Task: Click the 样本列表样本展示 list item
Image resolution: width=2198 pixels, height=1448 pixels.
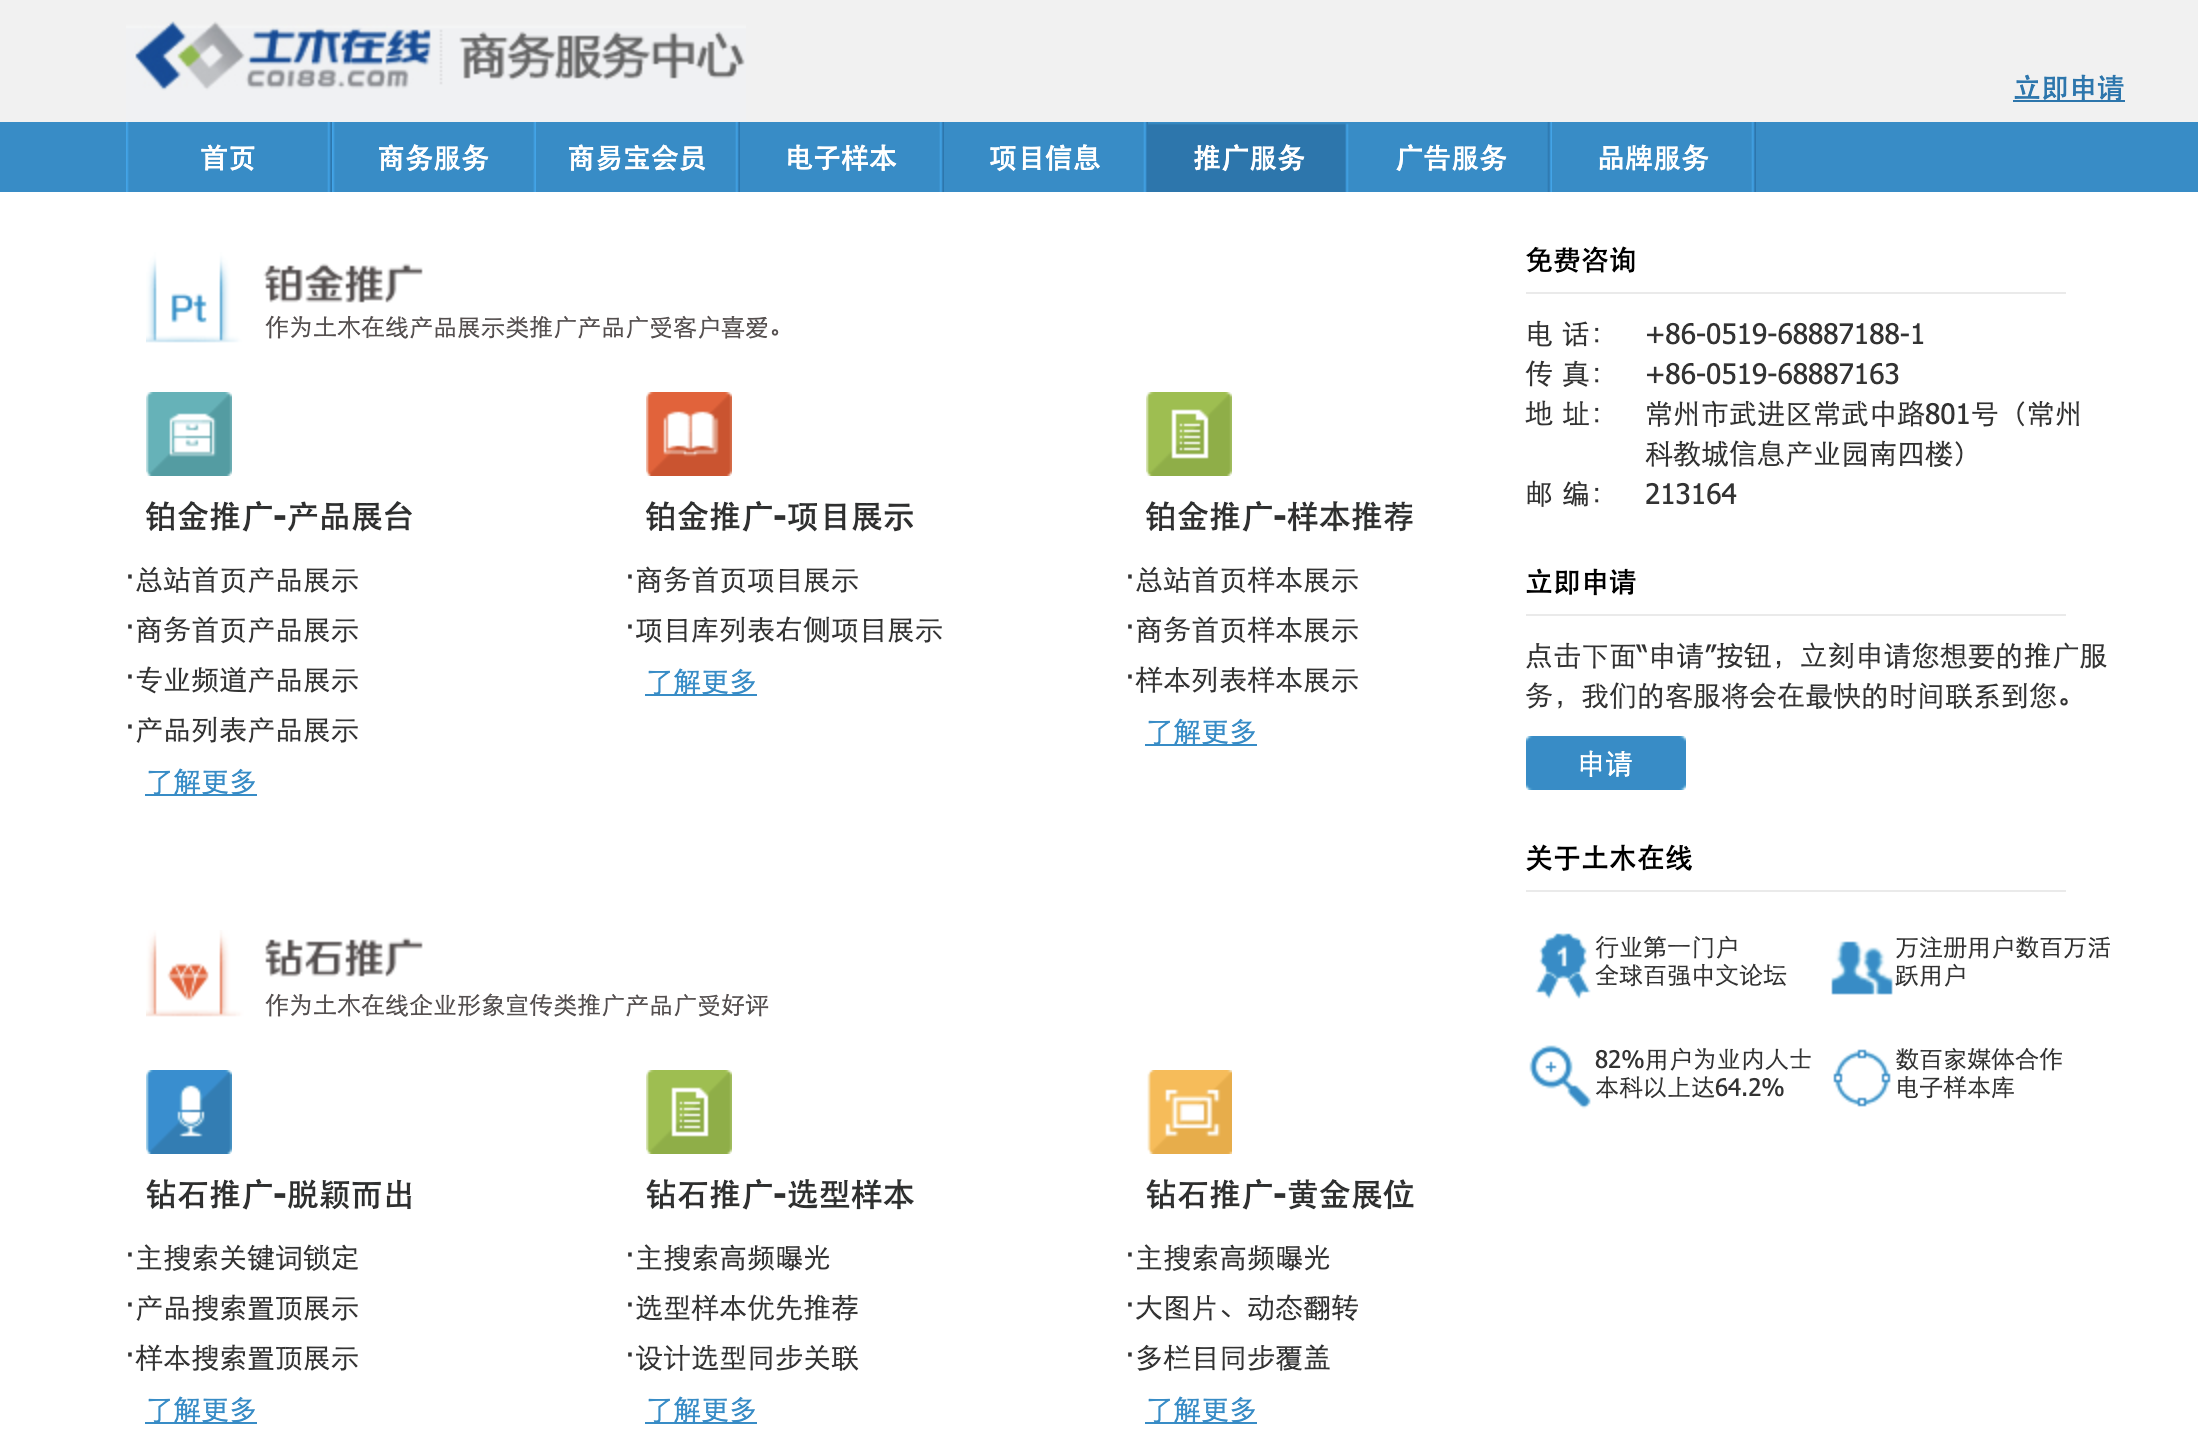Action: 1243,680
